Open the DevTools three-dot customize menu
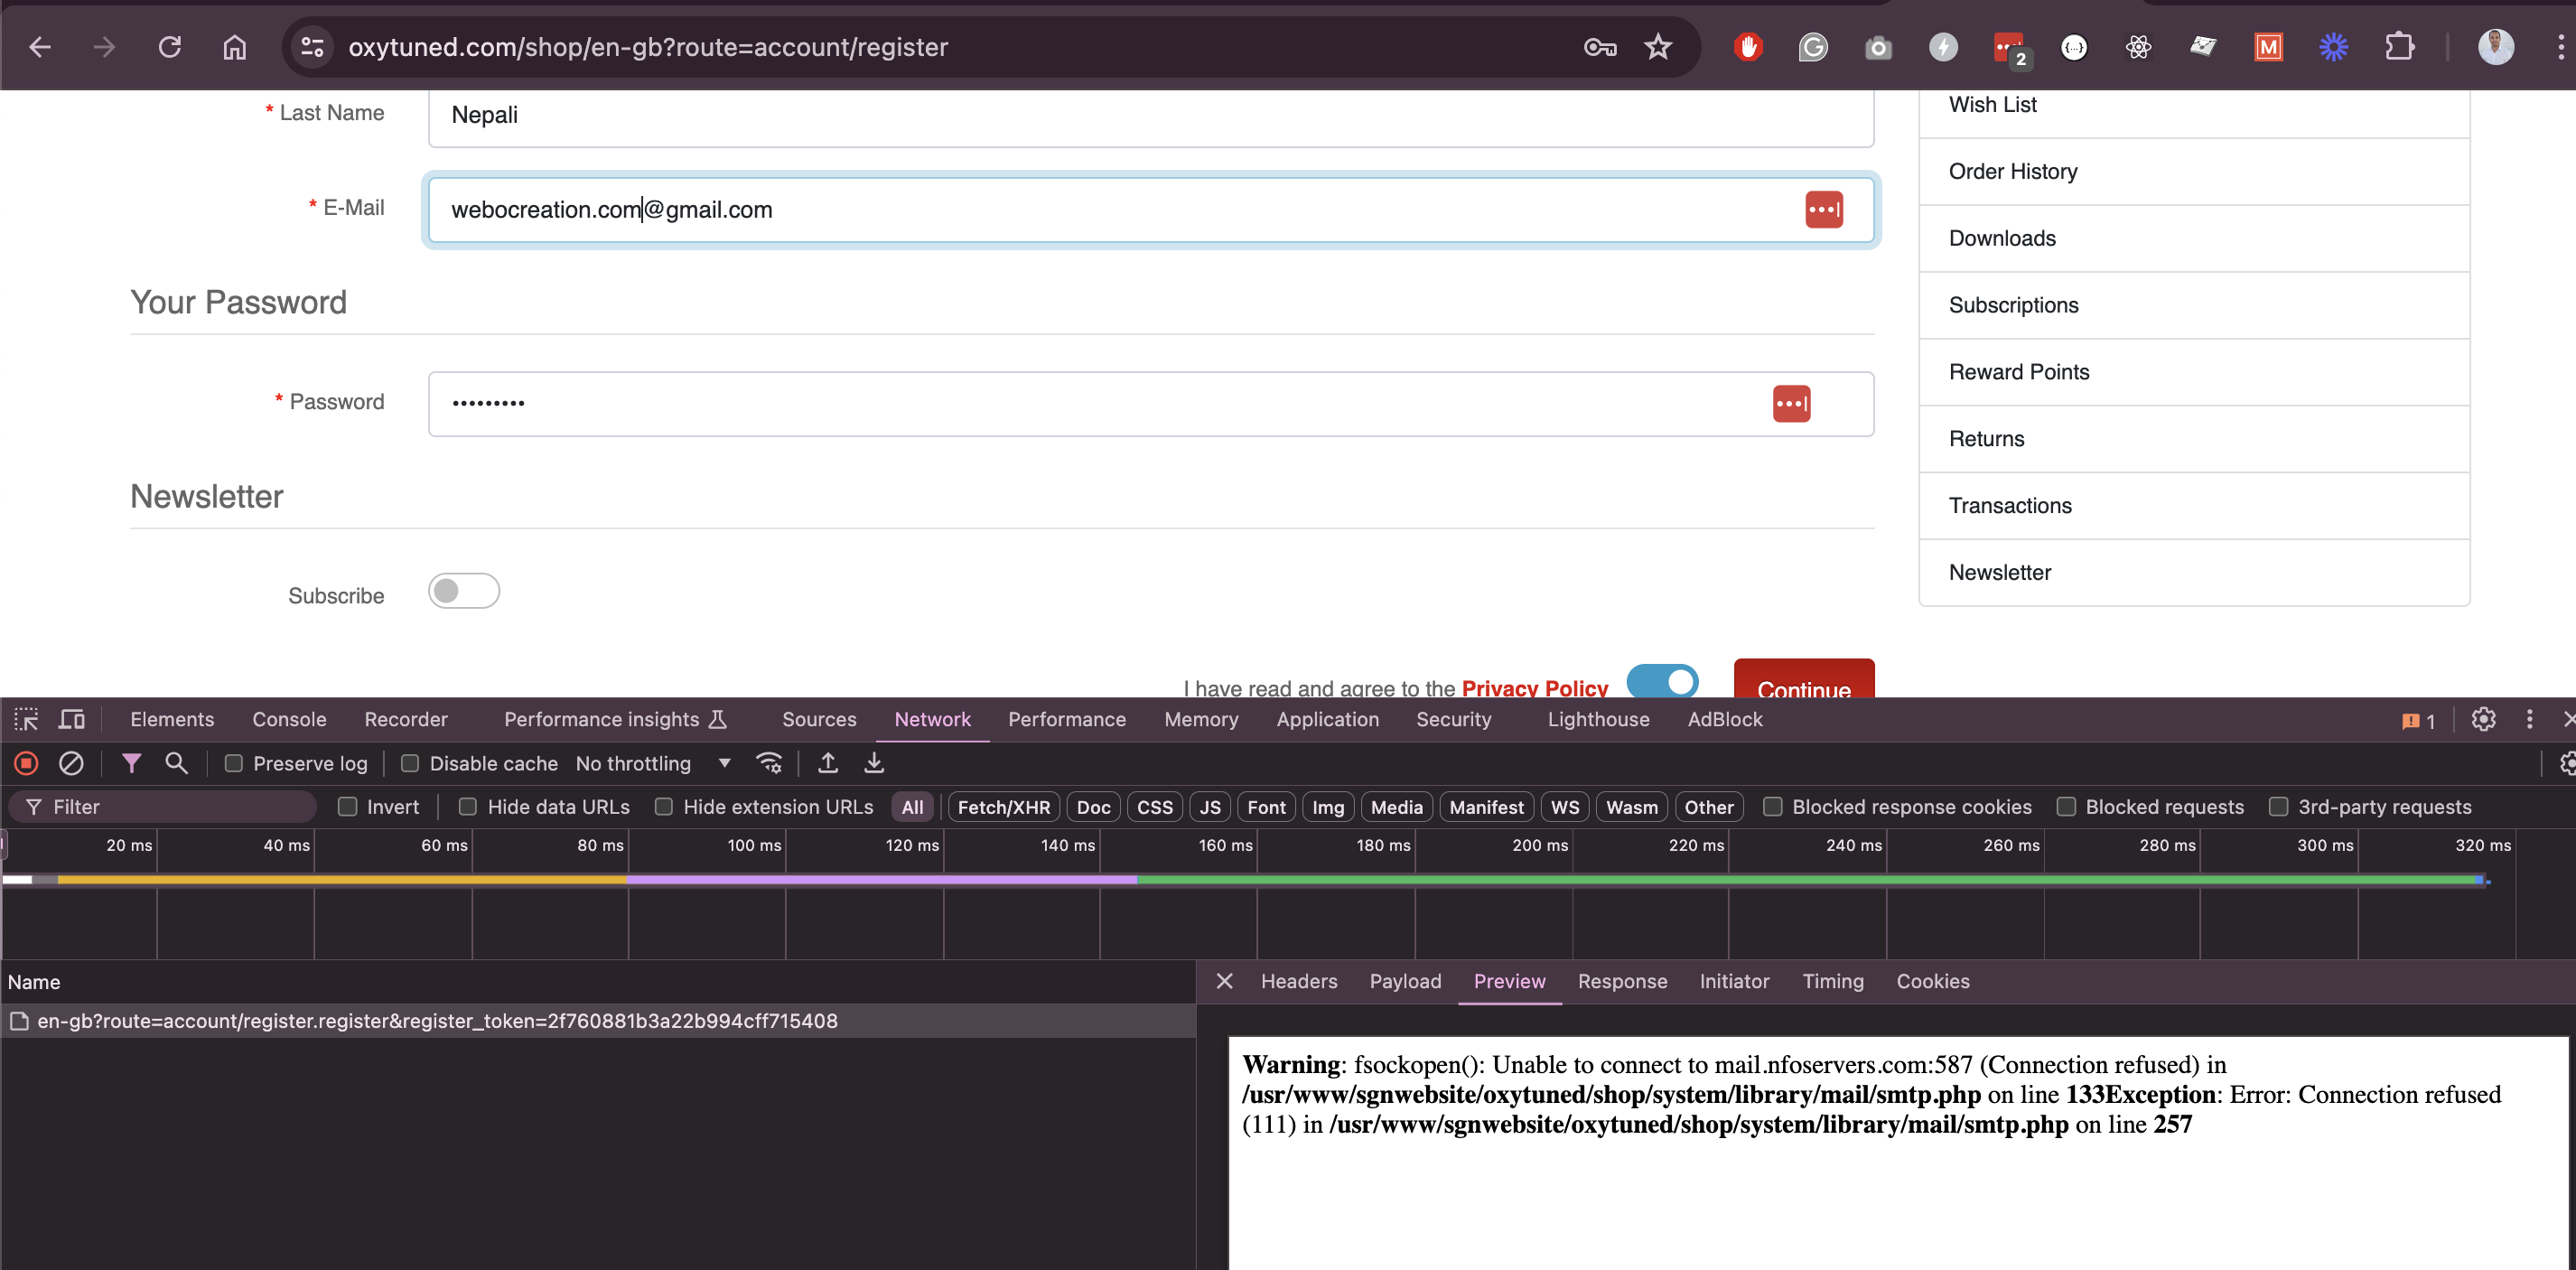Screen dimensions: 2576x1270 pos(2529,720)
